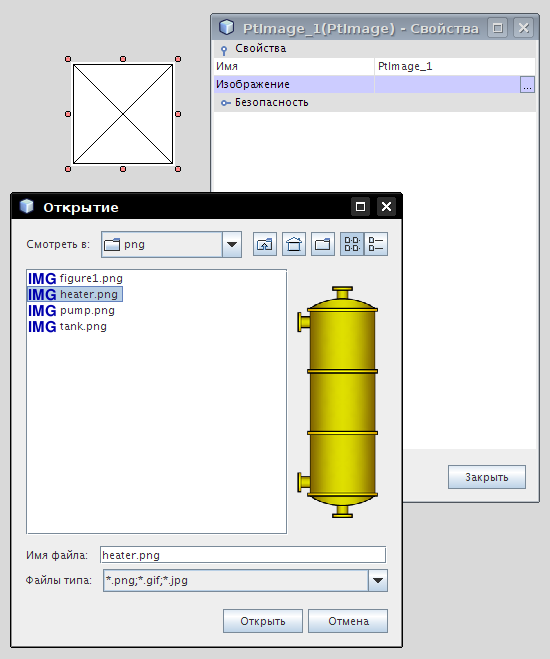Open image browse ellipsis button

point(527,84)
